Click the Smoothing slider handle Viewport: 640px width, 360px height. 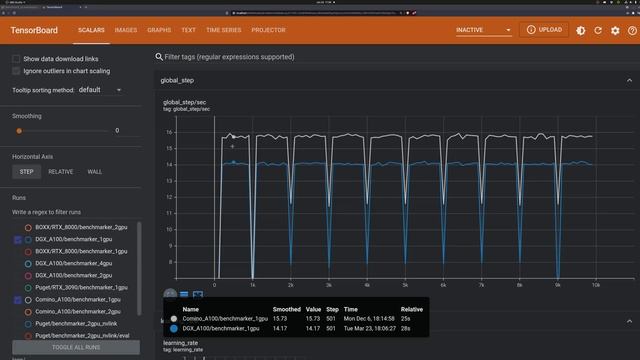point(19,131)
